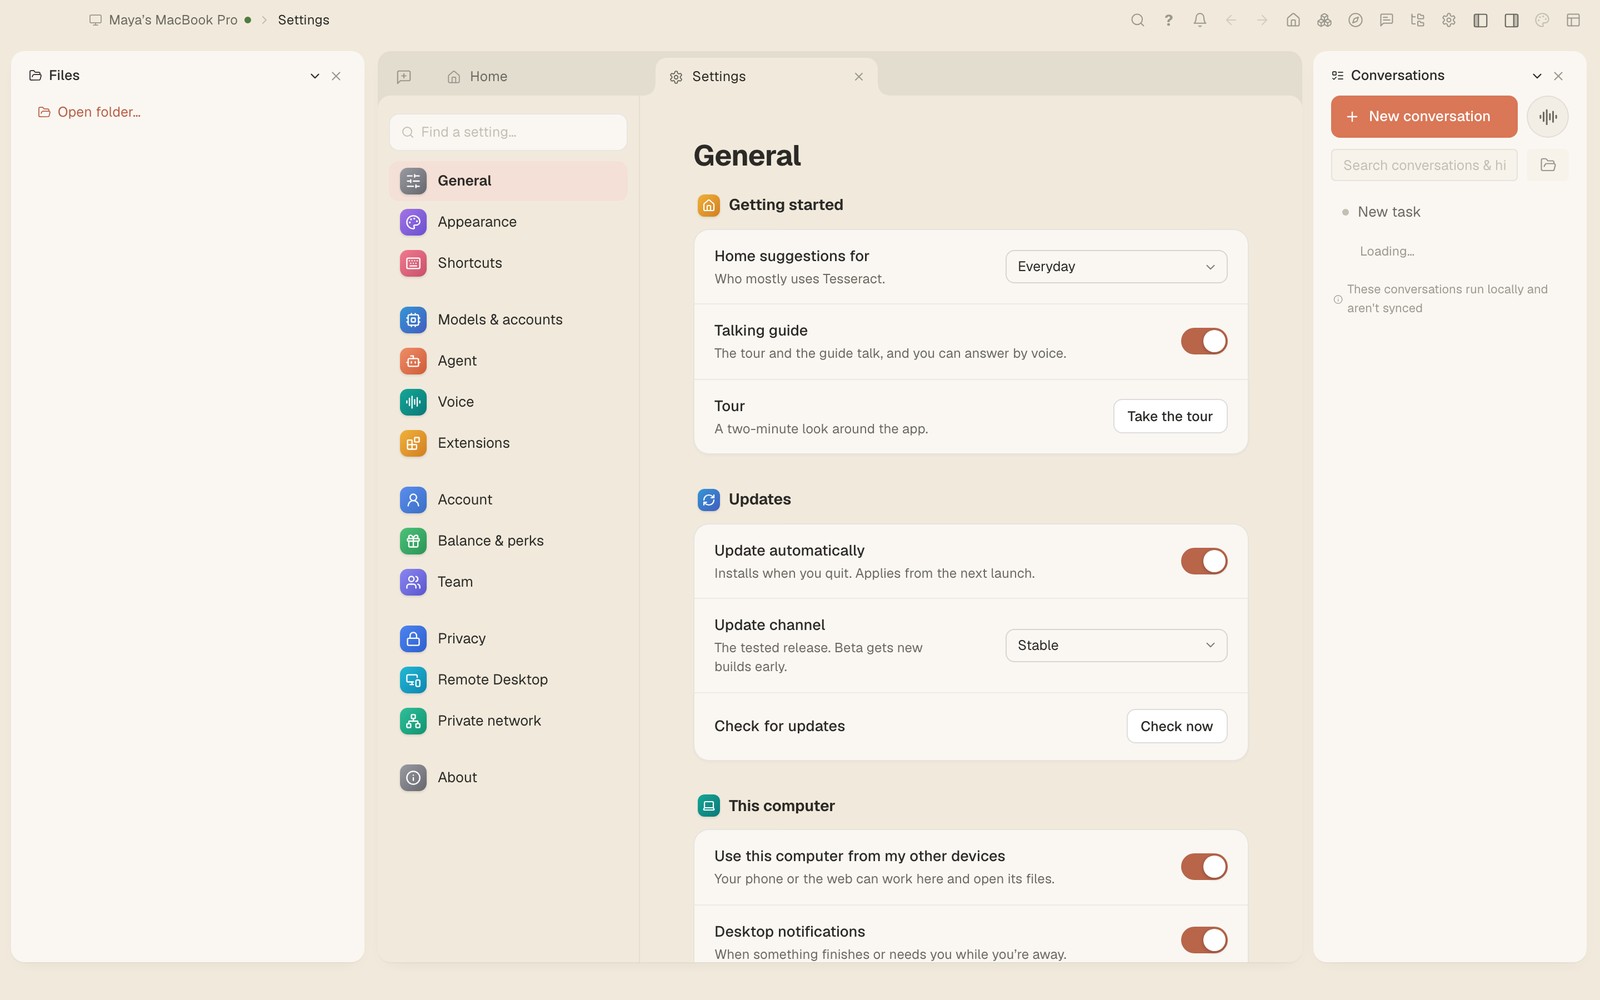Open the Home suggestions for Everyday dropdown
This screenshot has width=1600, height=1000.
click(x=1116, y=267)
